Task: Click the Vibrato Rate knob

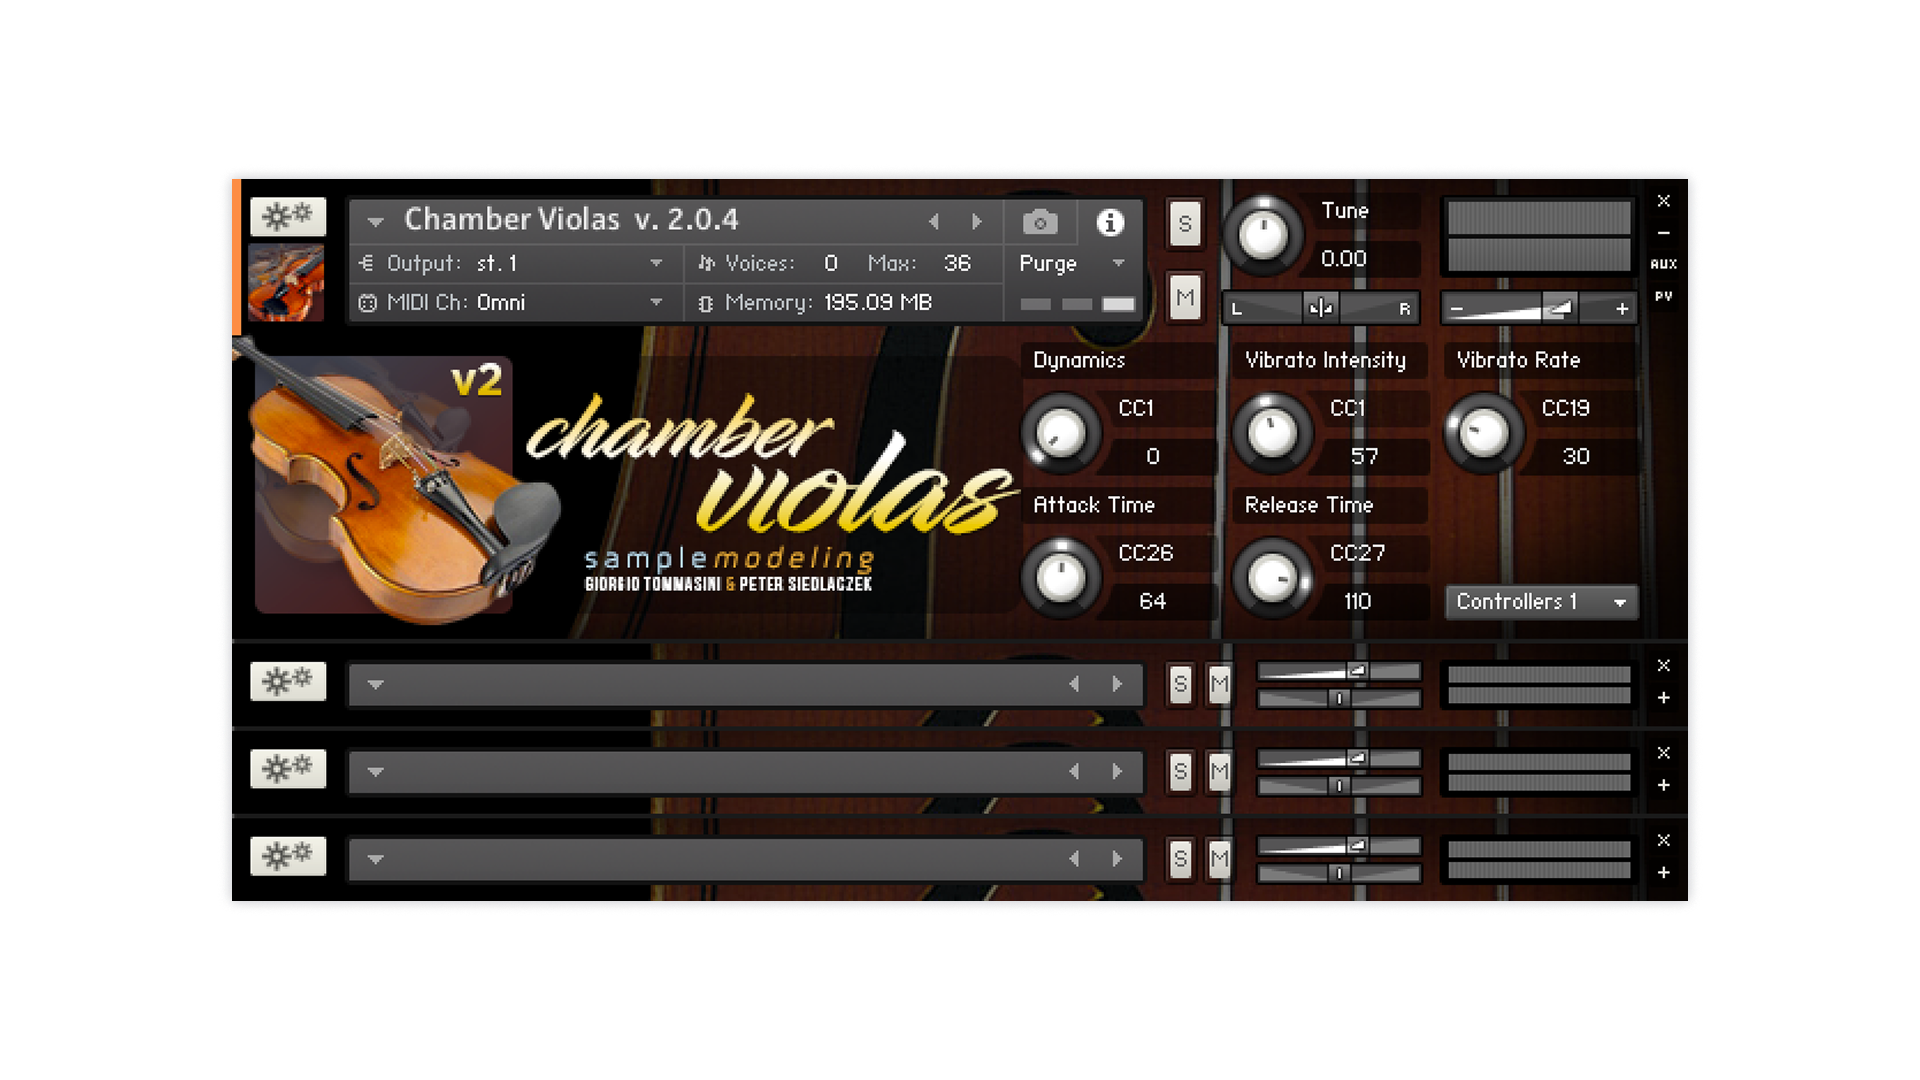Action: (1484, 433)
